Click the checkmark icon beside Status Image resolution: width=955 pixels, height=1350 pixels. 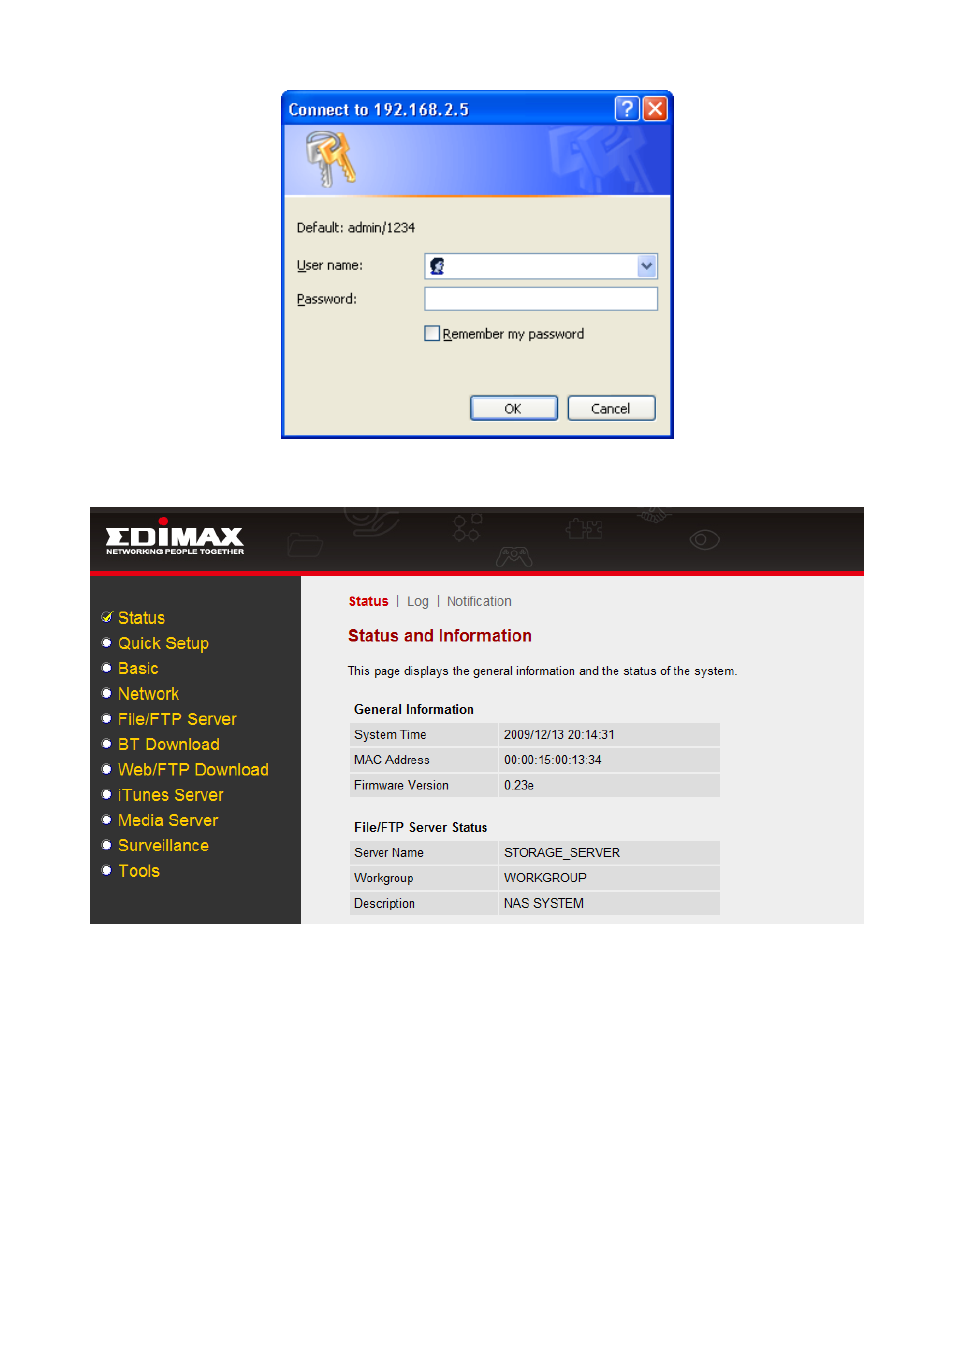107,618
